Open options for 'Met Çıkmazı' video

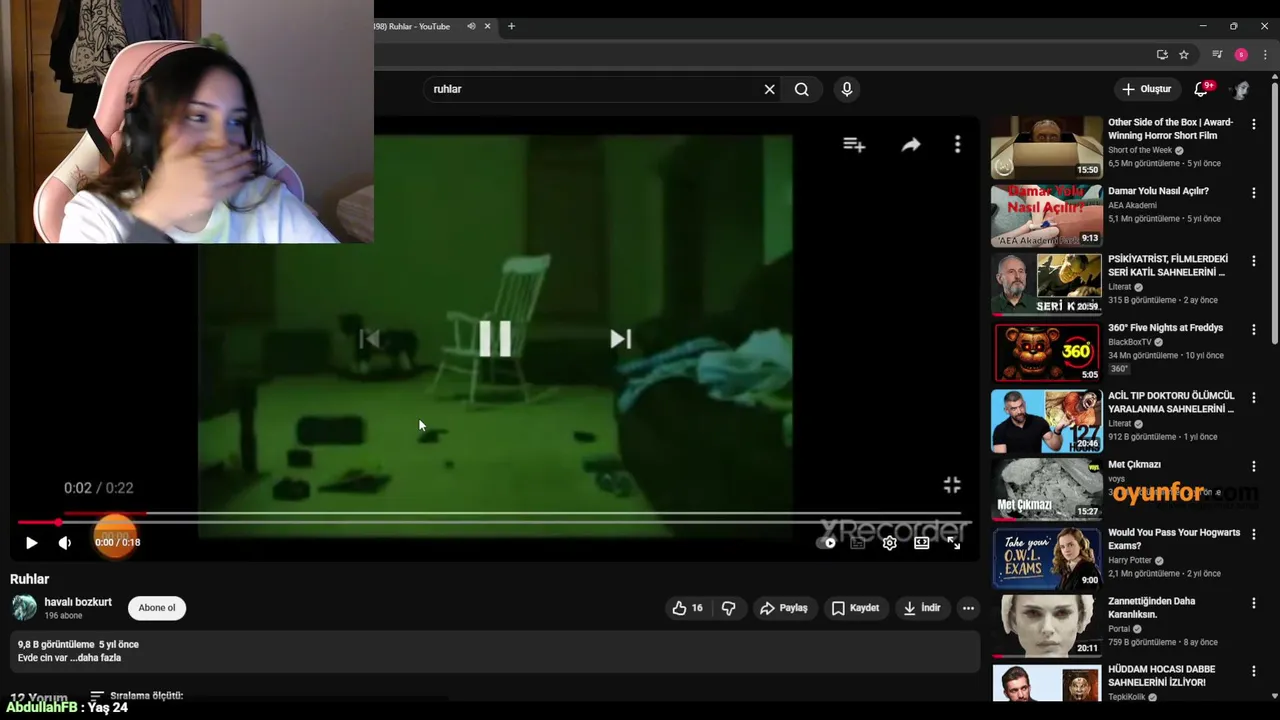coord(1253,466)
